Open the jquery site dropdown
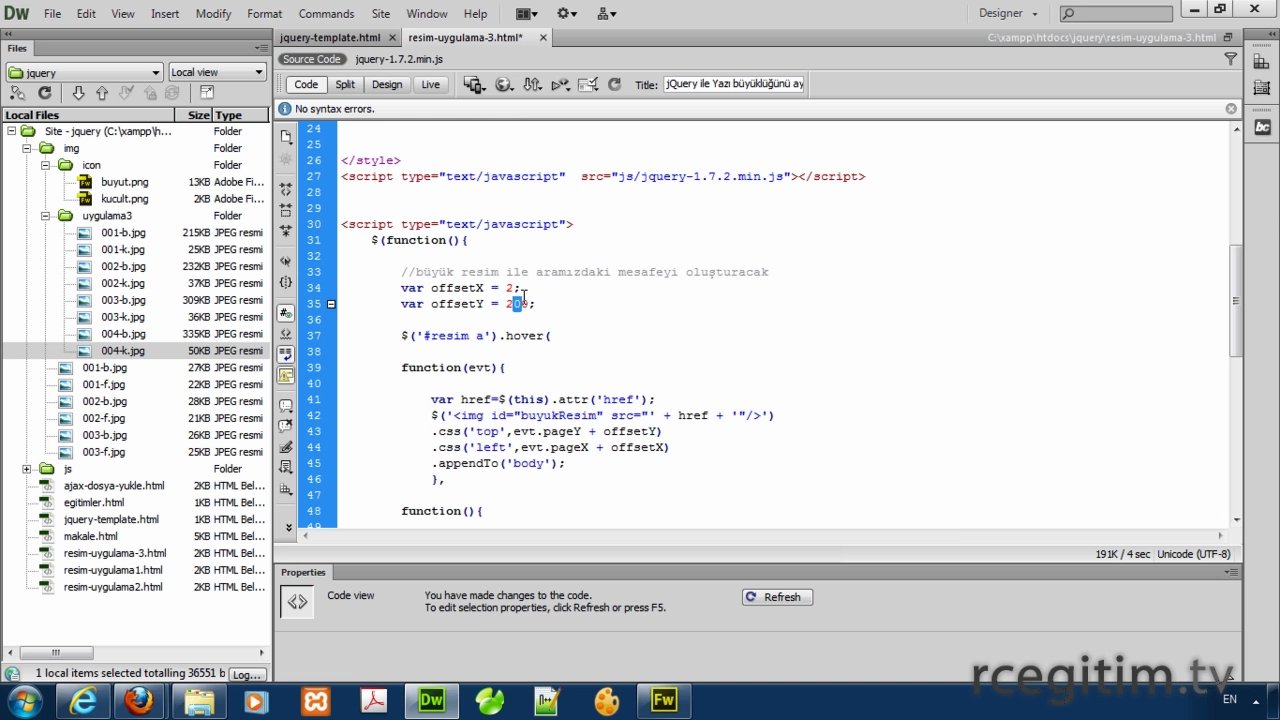Screen dimensions: 1280x720 84,72
